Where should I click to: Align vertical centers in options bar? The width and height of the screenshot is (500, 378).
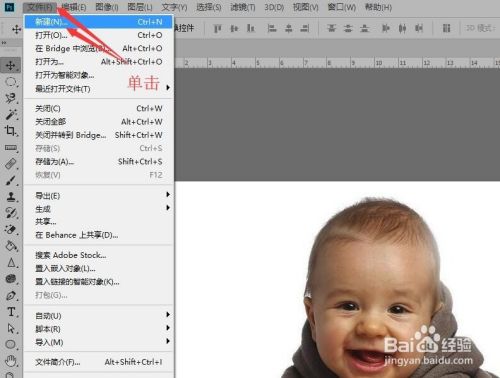click(234, 29)
